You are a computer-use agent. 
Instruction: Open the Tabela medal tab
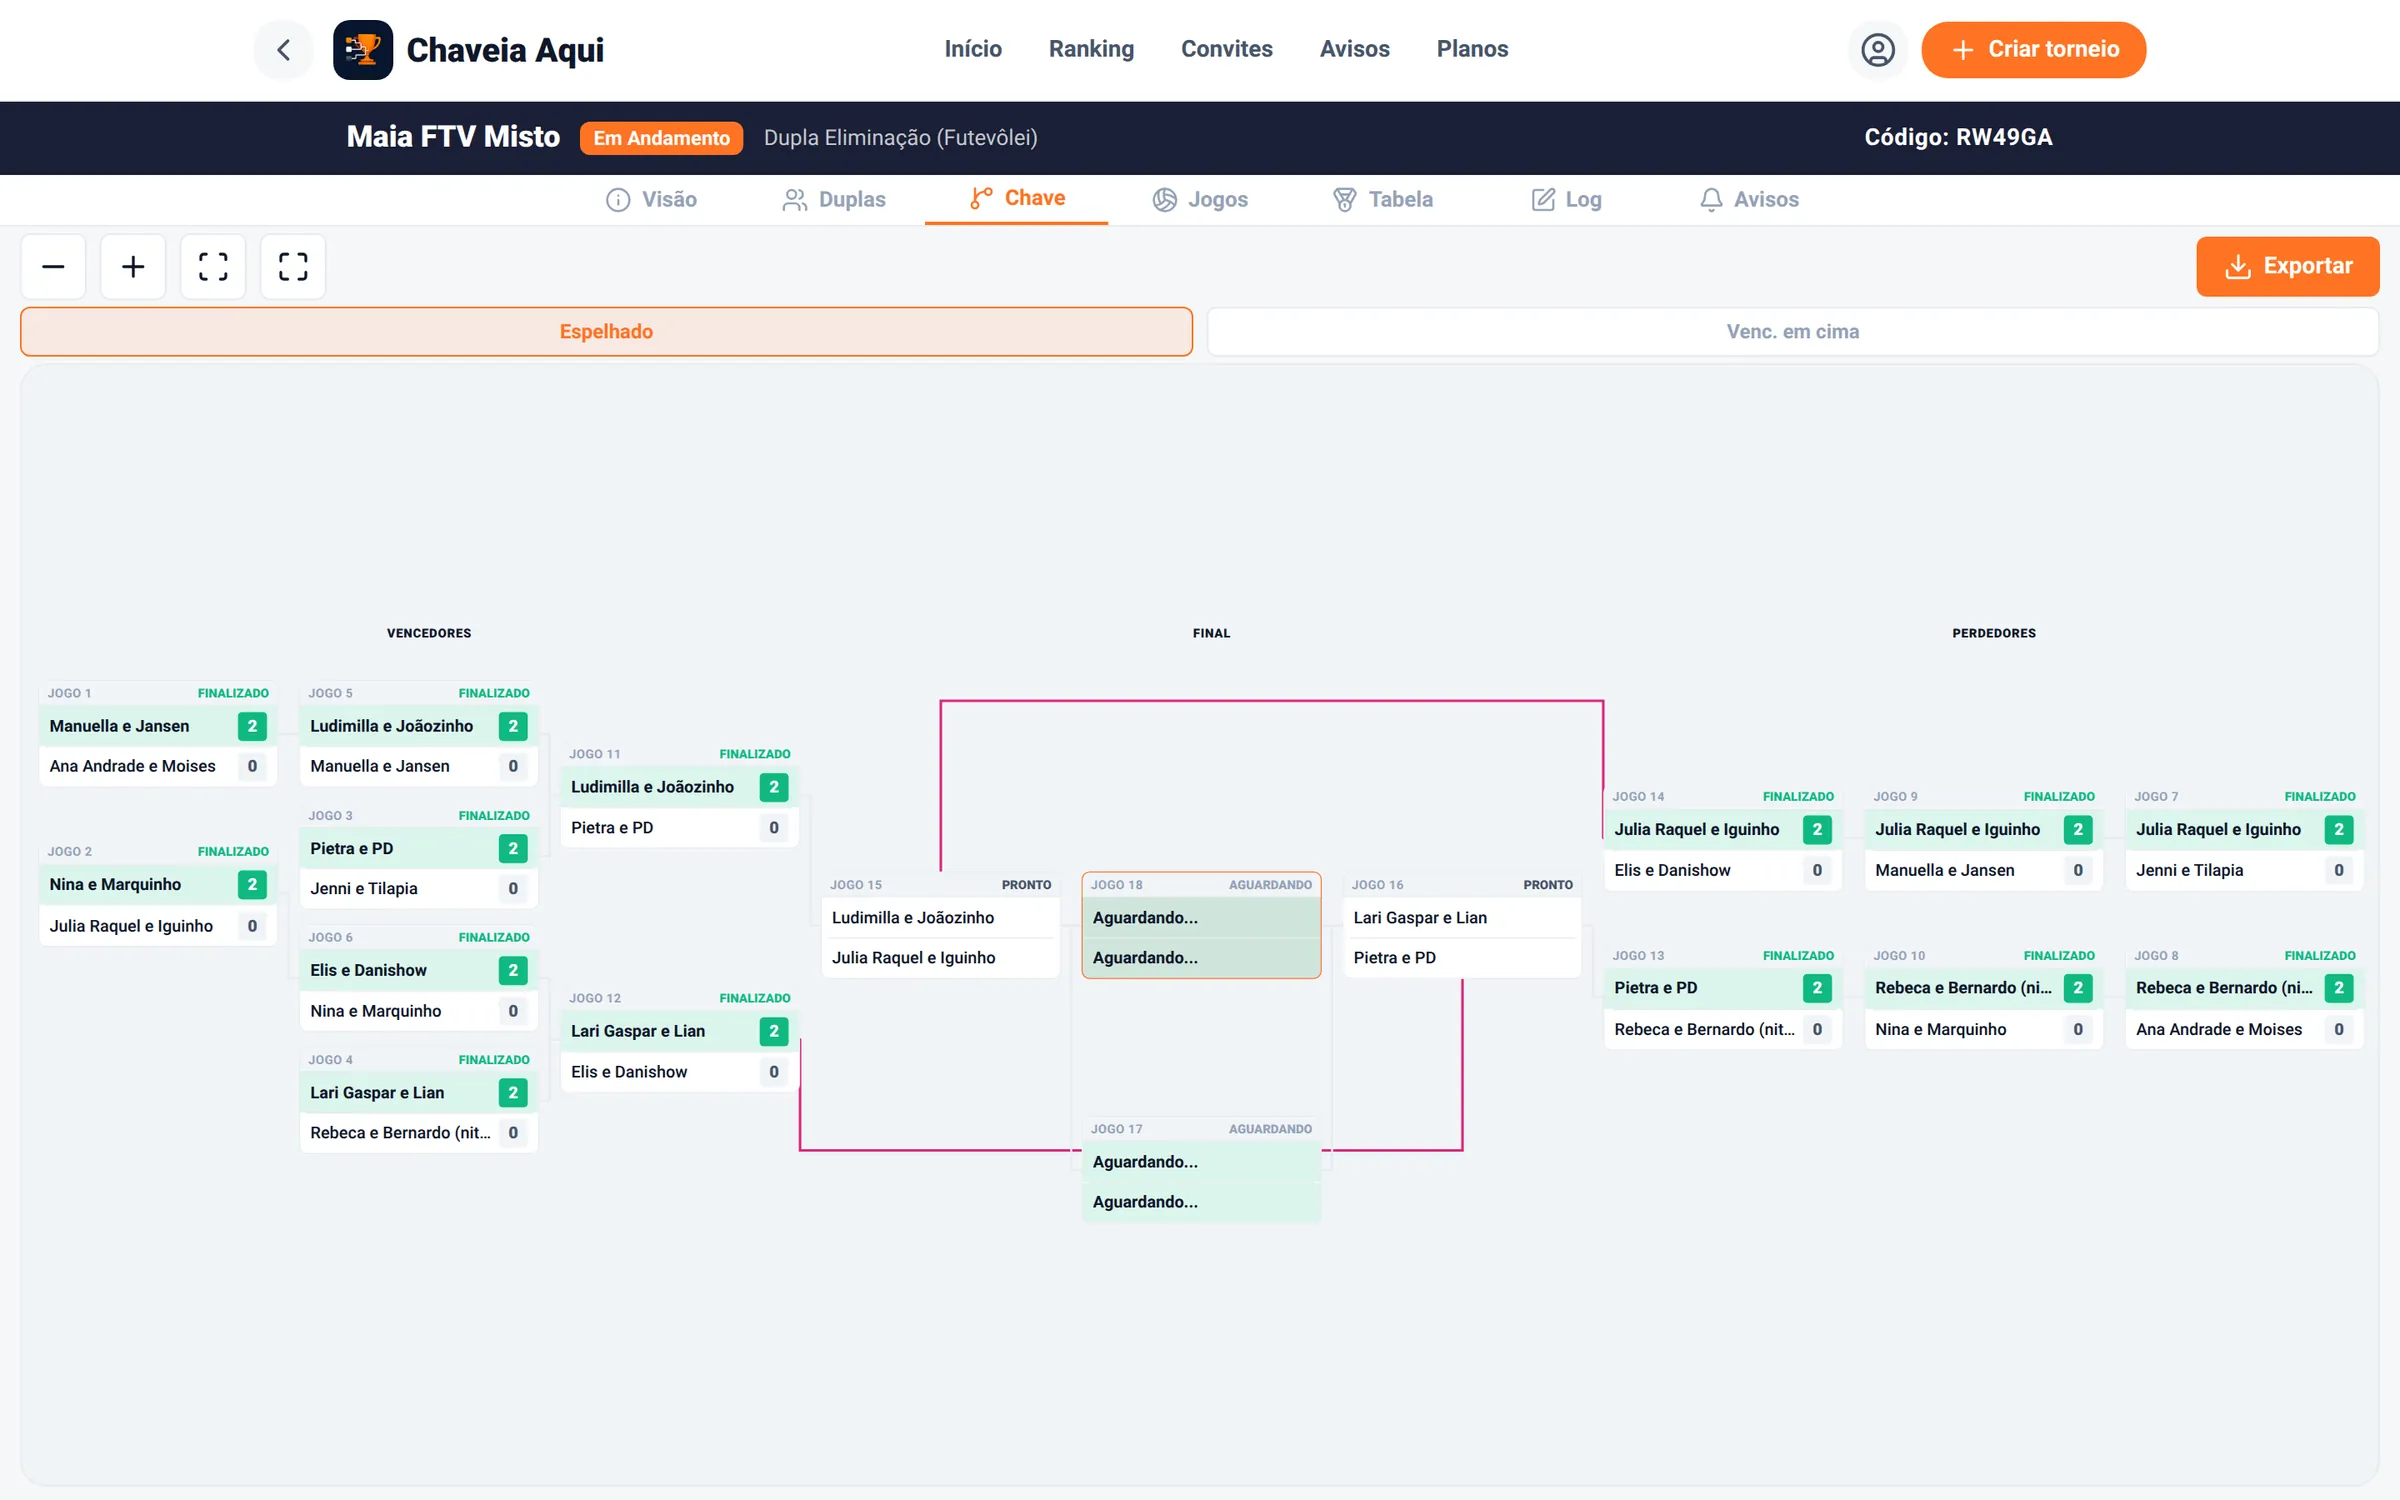point(1383,199)
